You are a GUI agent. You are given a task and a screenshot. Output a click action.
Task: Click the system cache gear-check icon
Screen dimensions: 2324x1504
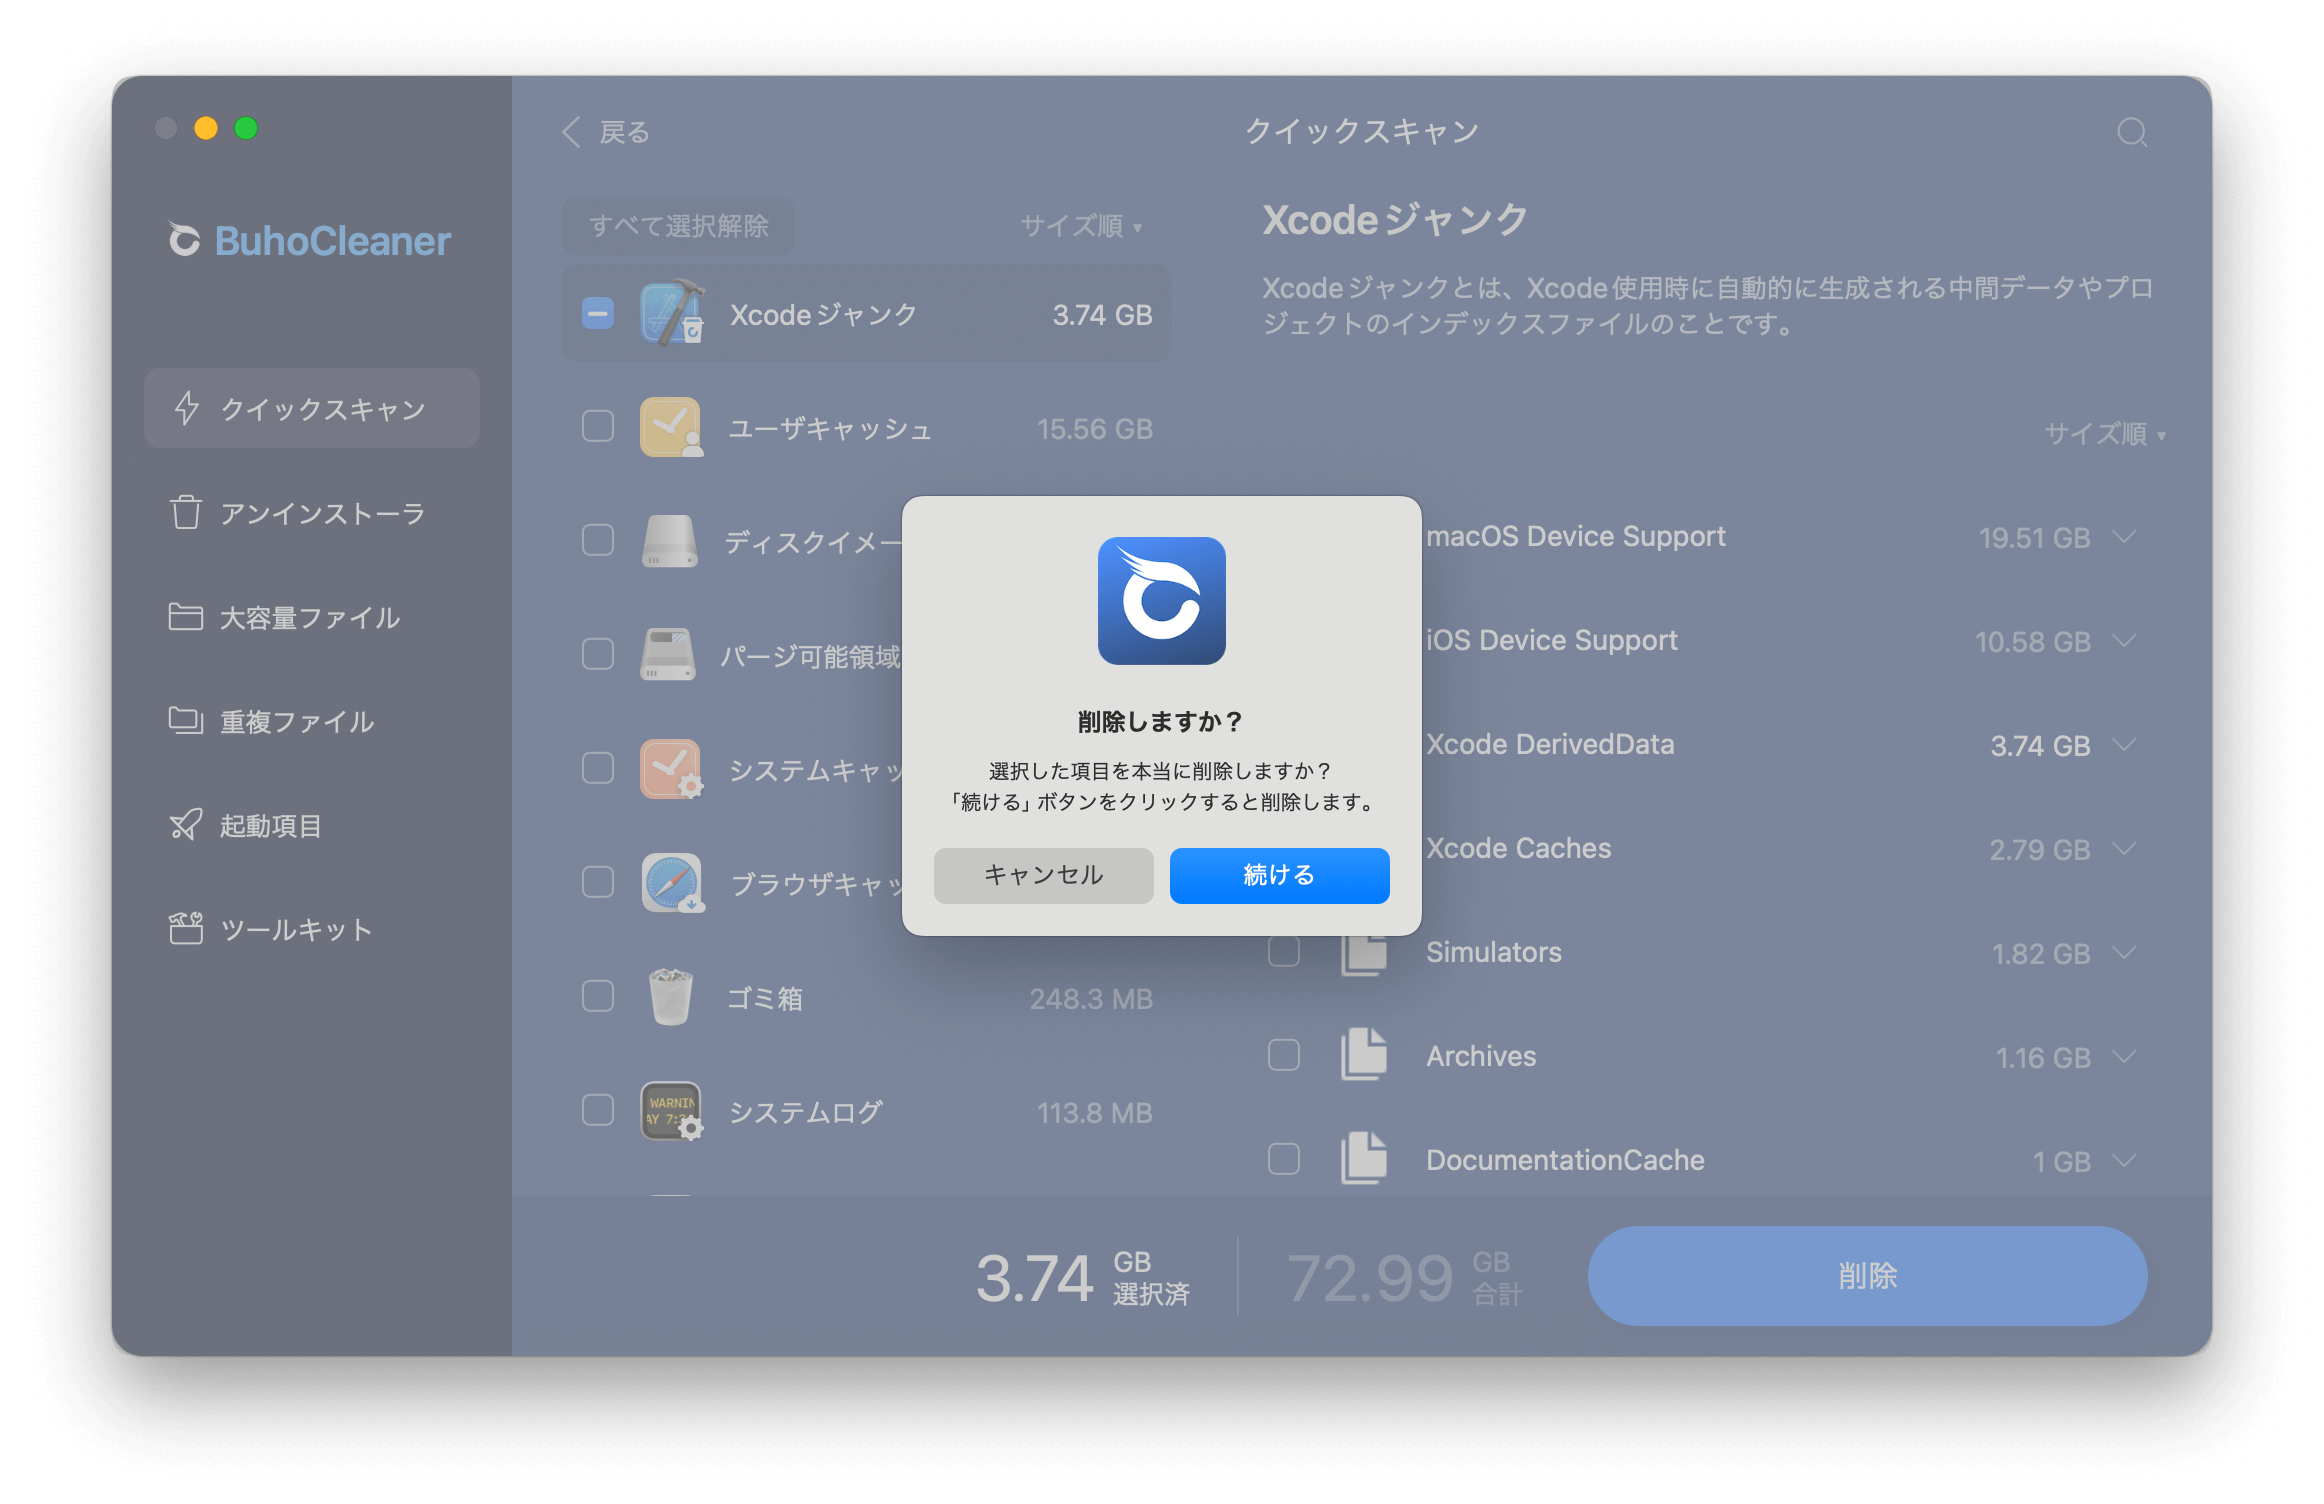point(671,769)
